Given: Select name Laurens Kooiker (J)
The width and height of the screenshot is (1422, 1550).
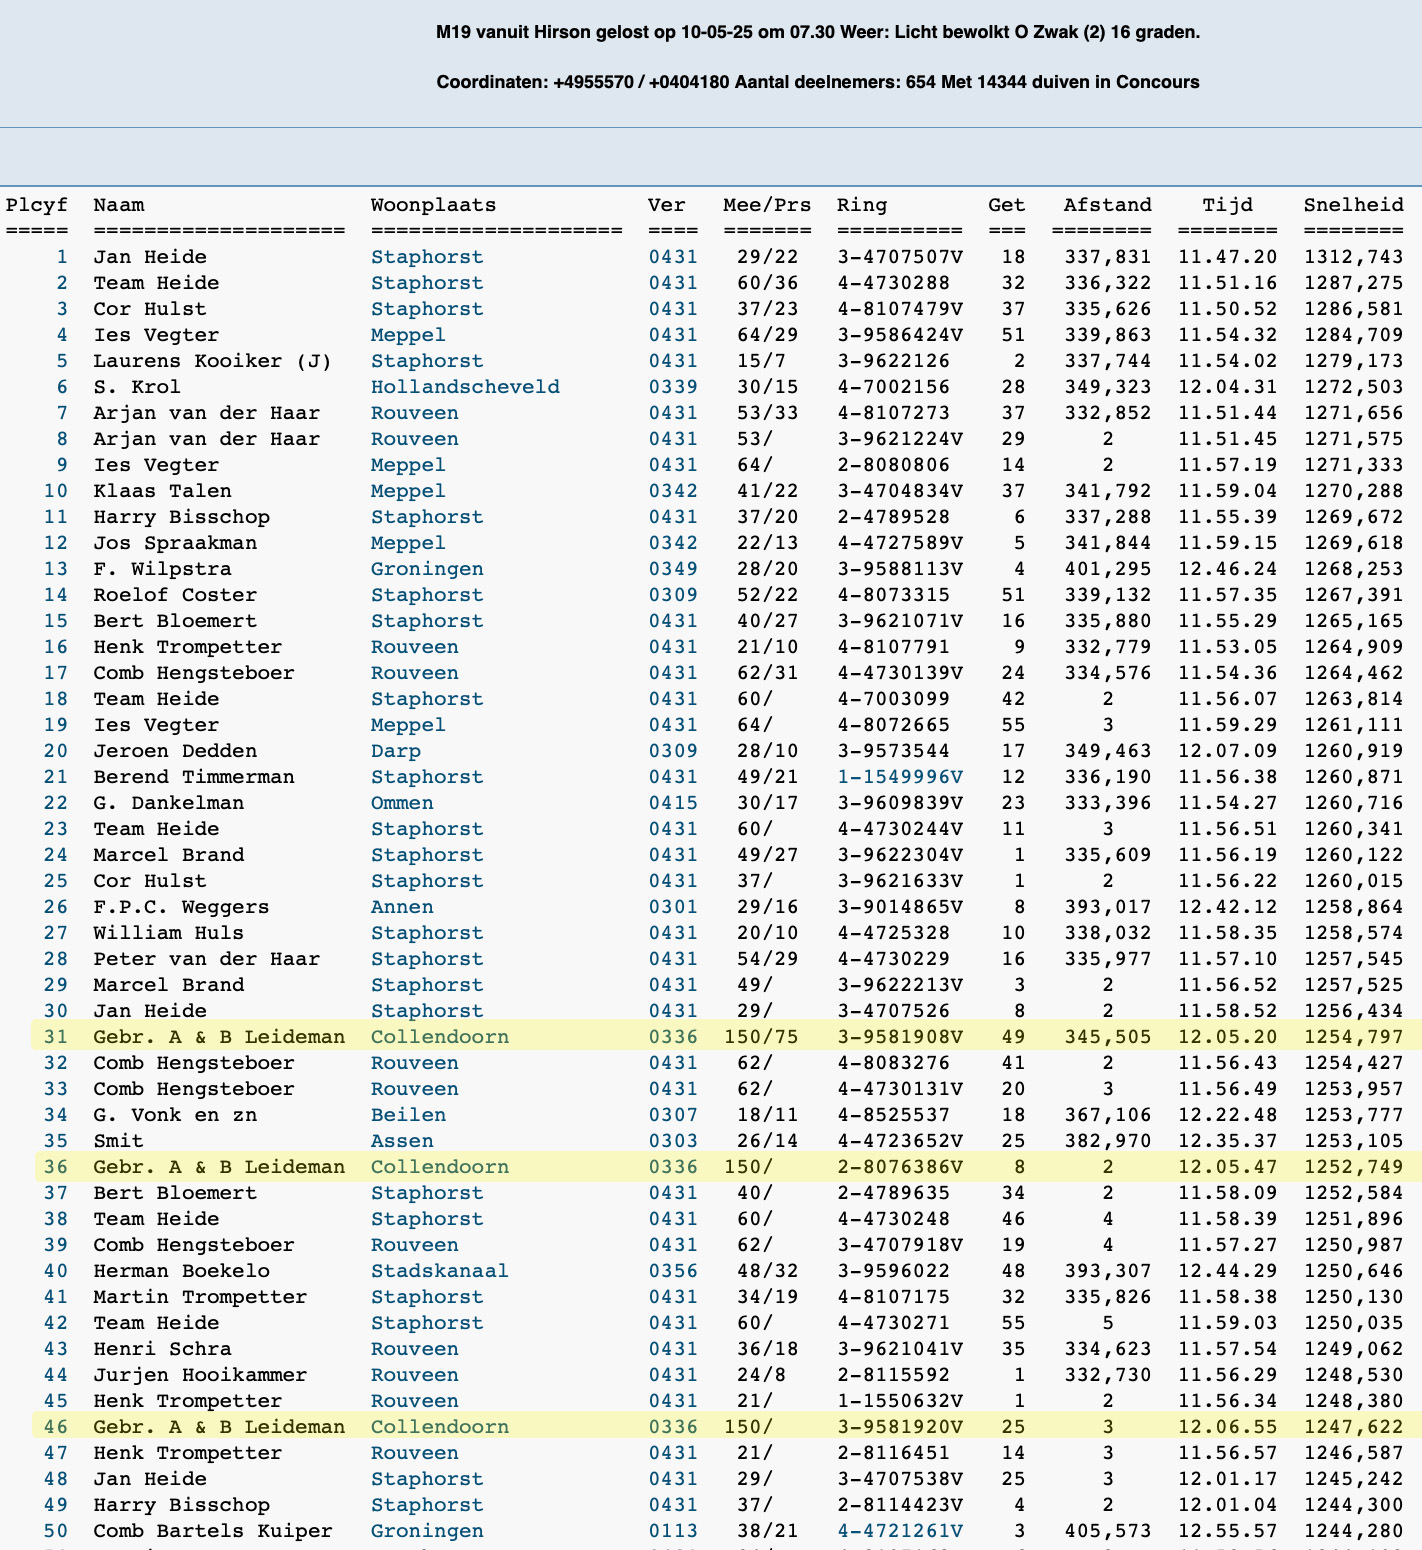Looking at the screenshot, I should click(x=213, y=361).
